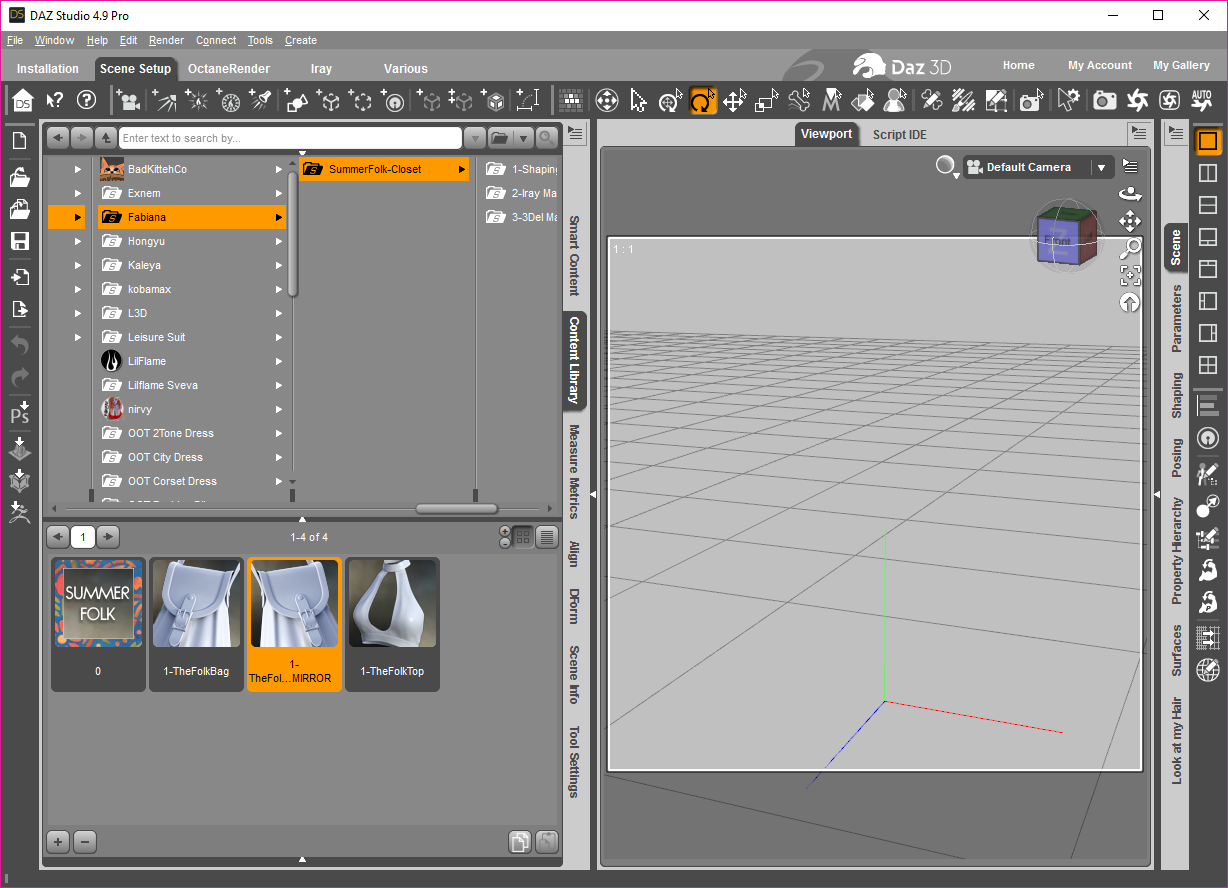Select the Joint Editor bone tool
Screen dimensions: 1228x888
(799, 100)
